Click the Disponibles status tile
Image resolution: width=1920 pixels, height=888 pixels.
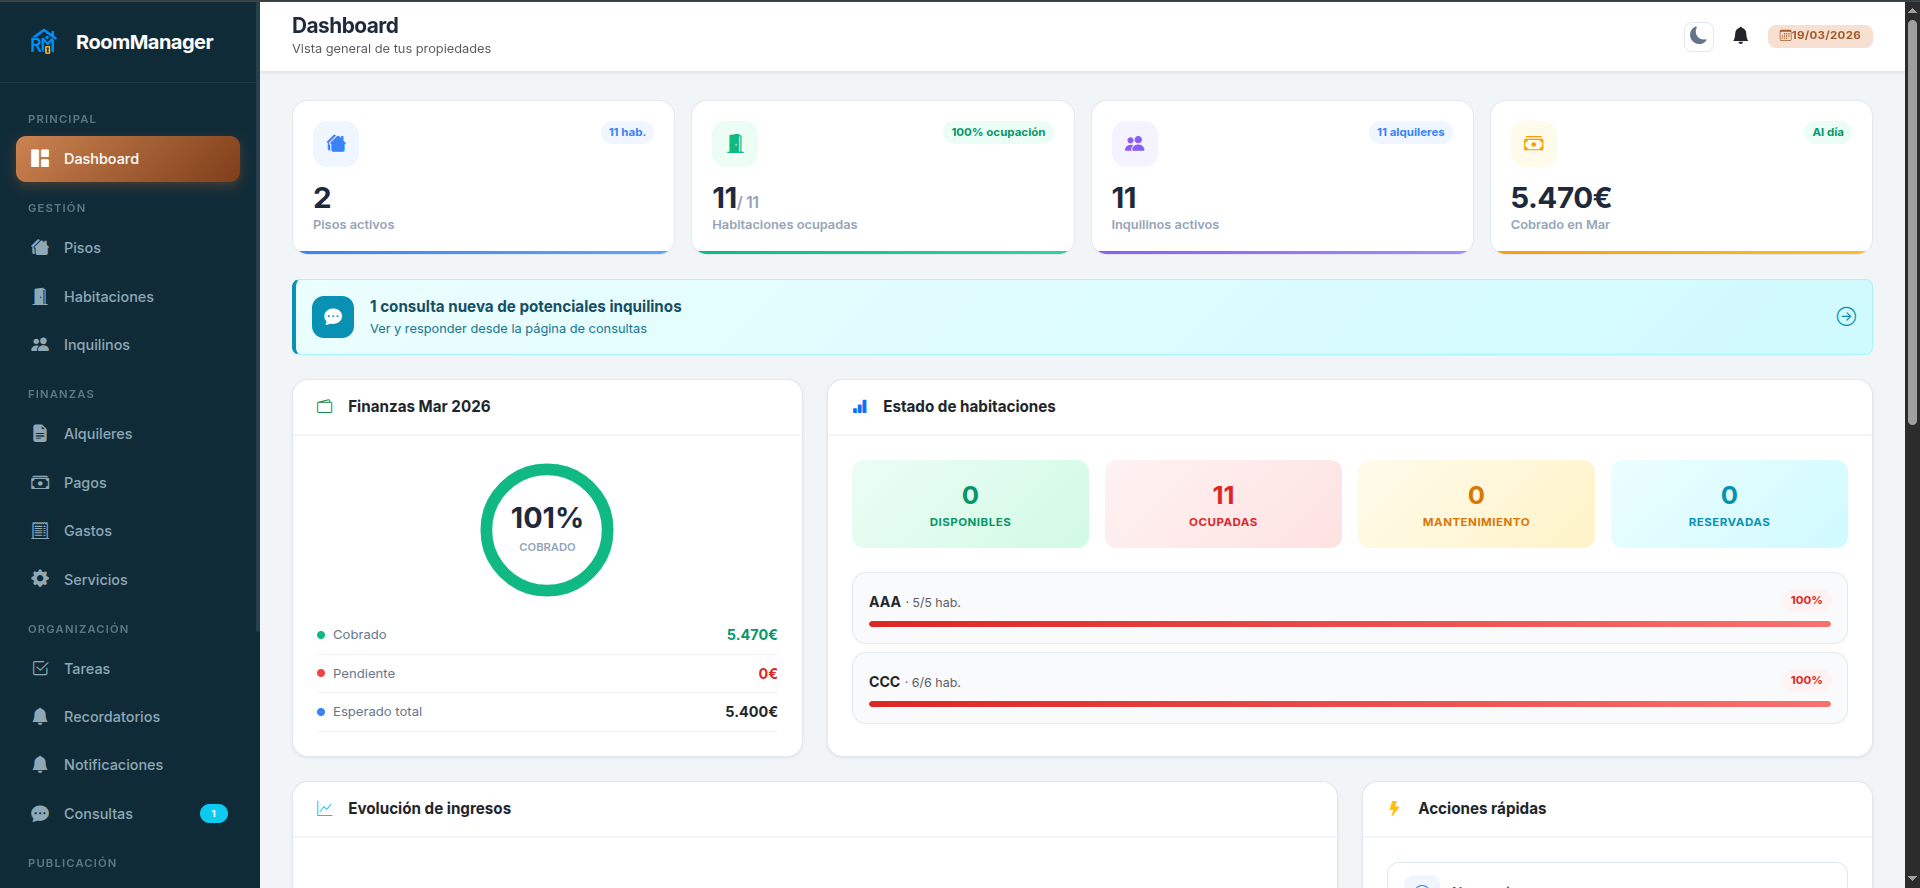[970, 504]
